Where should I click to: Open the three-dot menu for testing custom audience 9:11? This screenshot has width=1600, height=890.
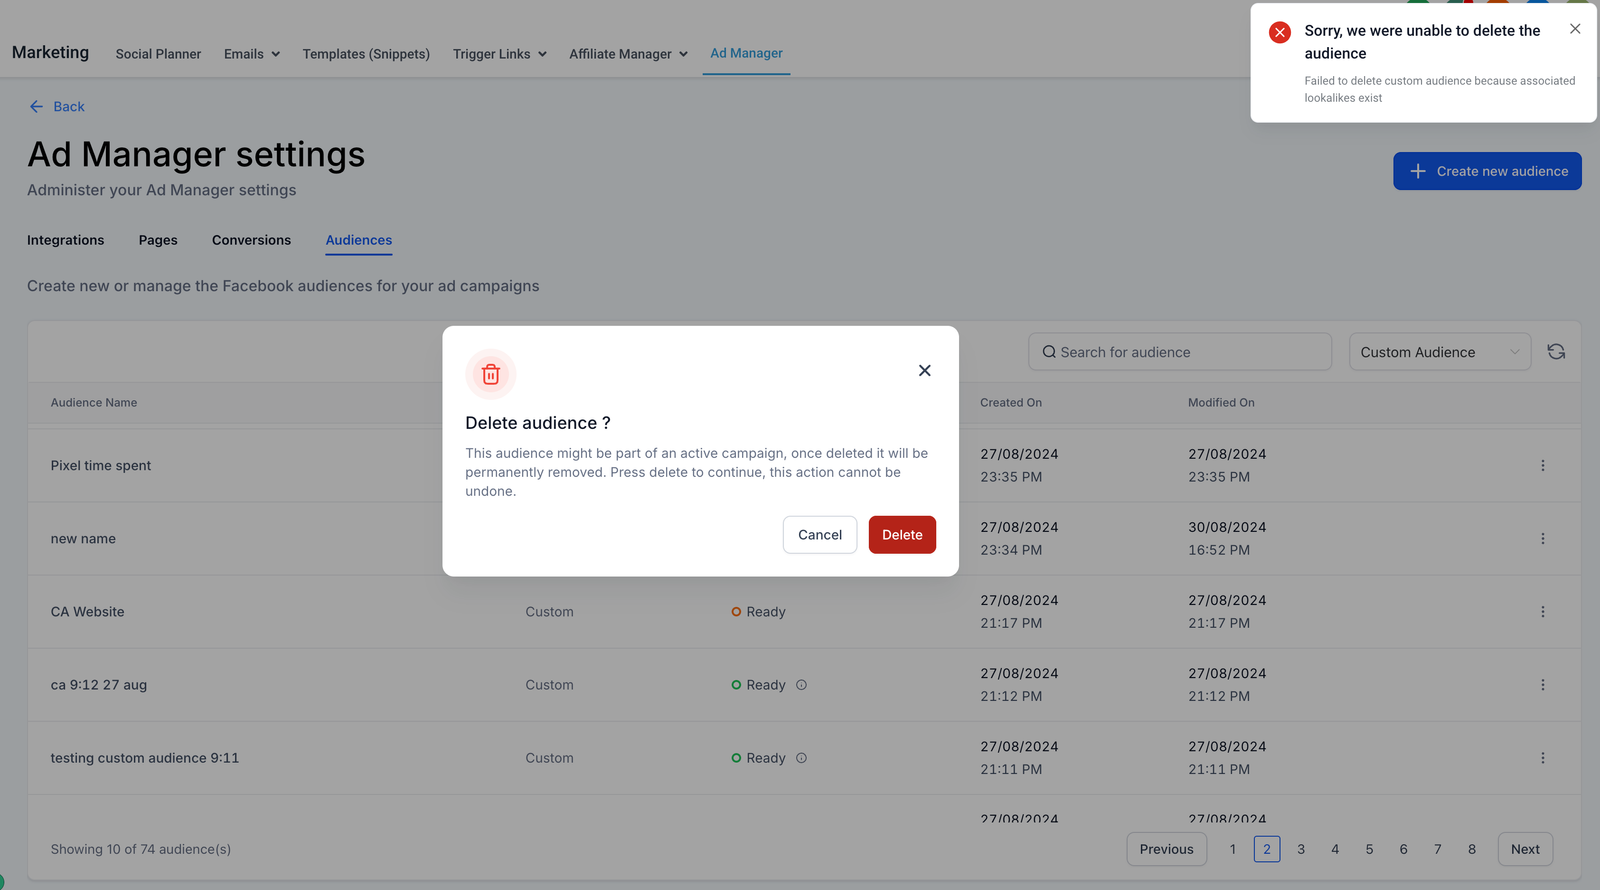[1542, 758]
